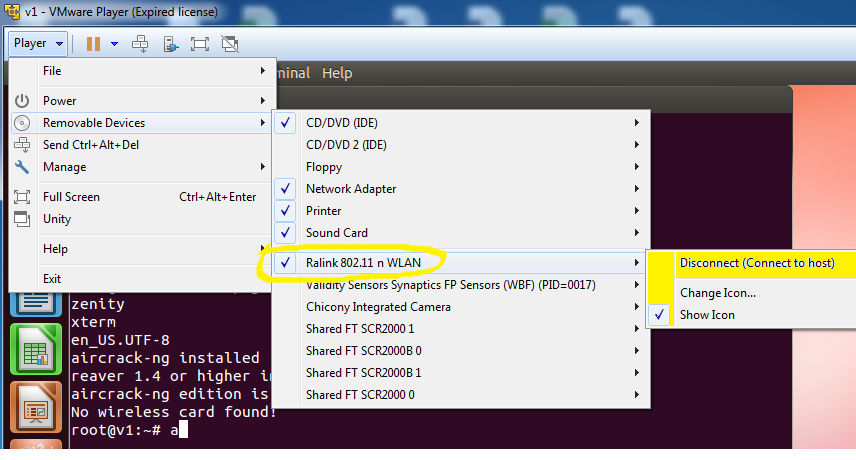Click the 'No wireless card found!' line
The image size is (856, 460).
174,412
